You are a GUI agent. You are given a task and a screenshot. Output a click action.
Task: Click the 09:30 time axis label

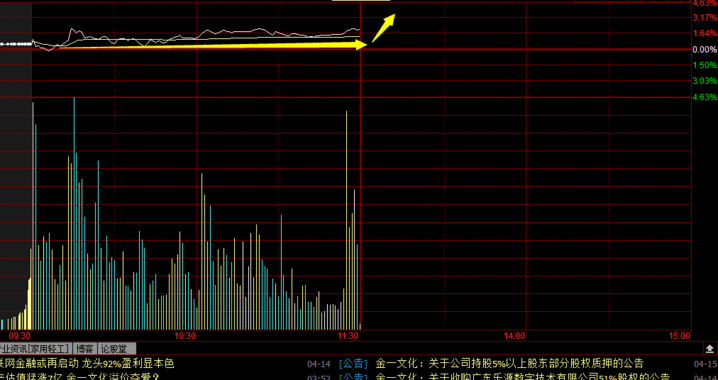(20, 336)
